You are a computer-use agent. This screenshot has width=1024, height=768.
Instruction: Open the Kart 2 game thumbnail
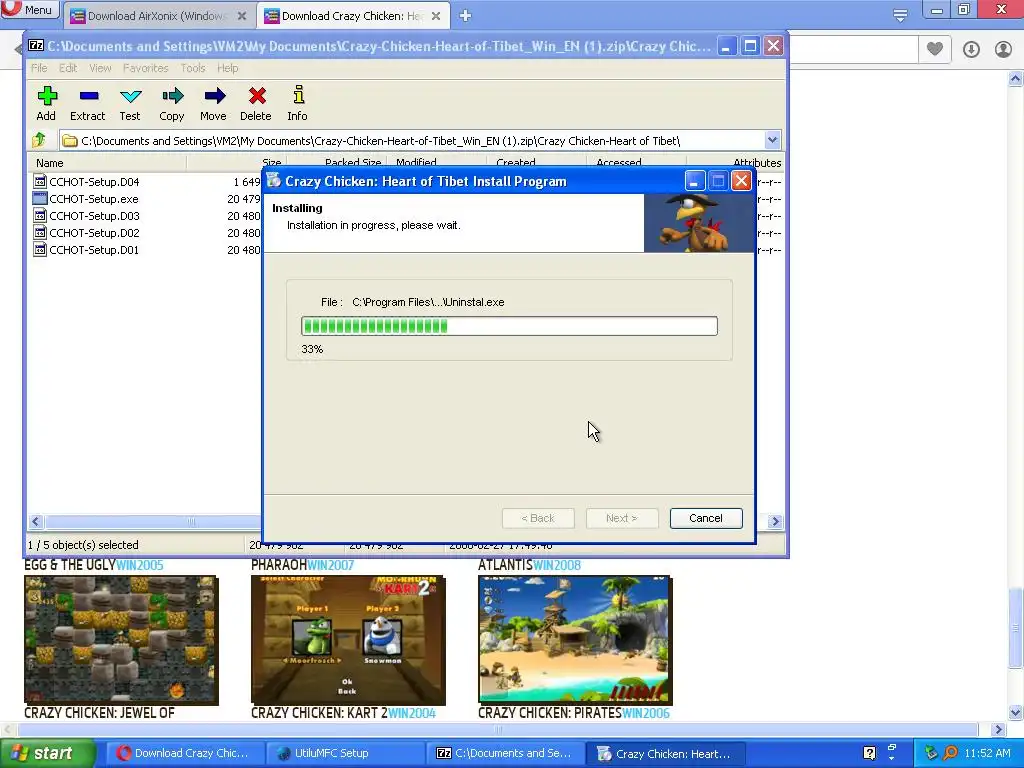tap(348, 639)
